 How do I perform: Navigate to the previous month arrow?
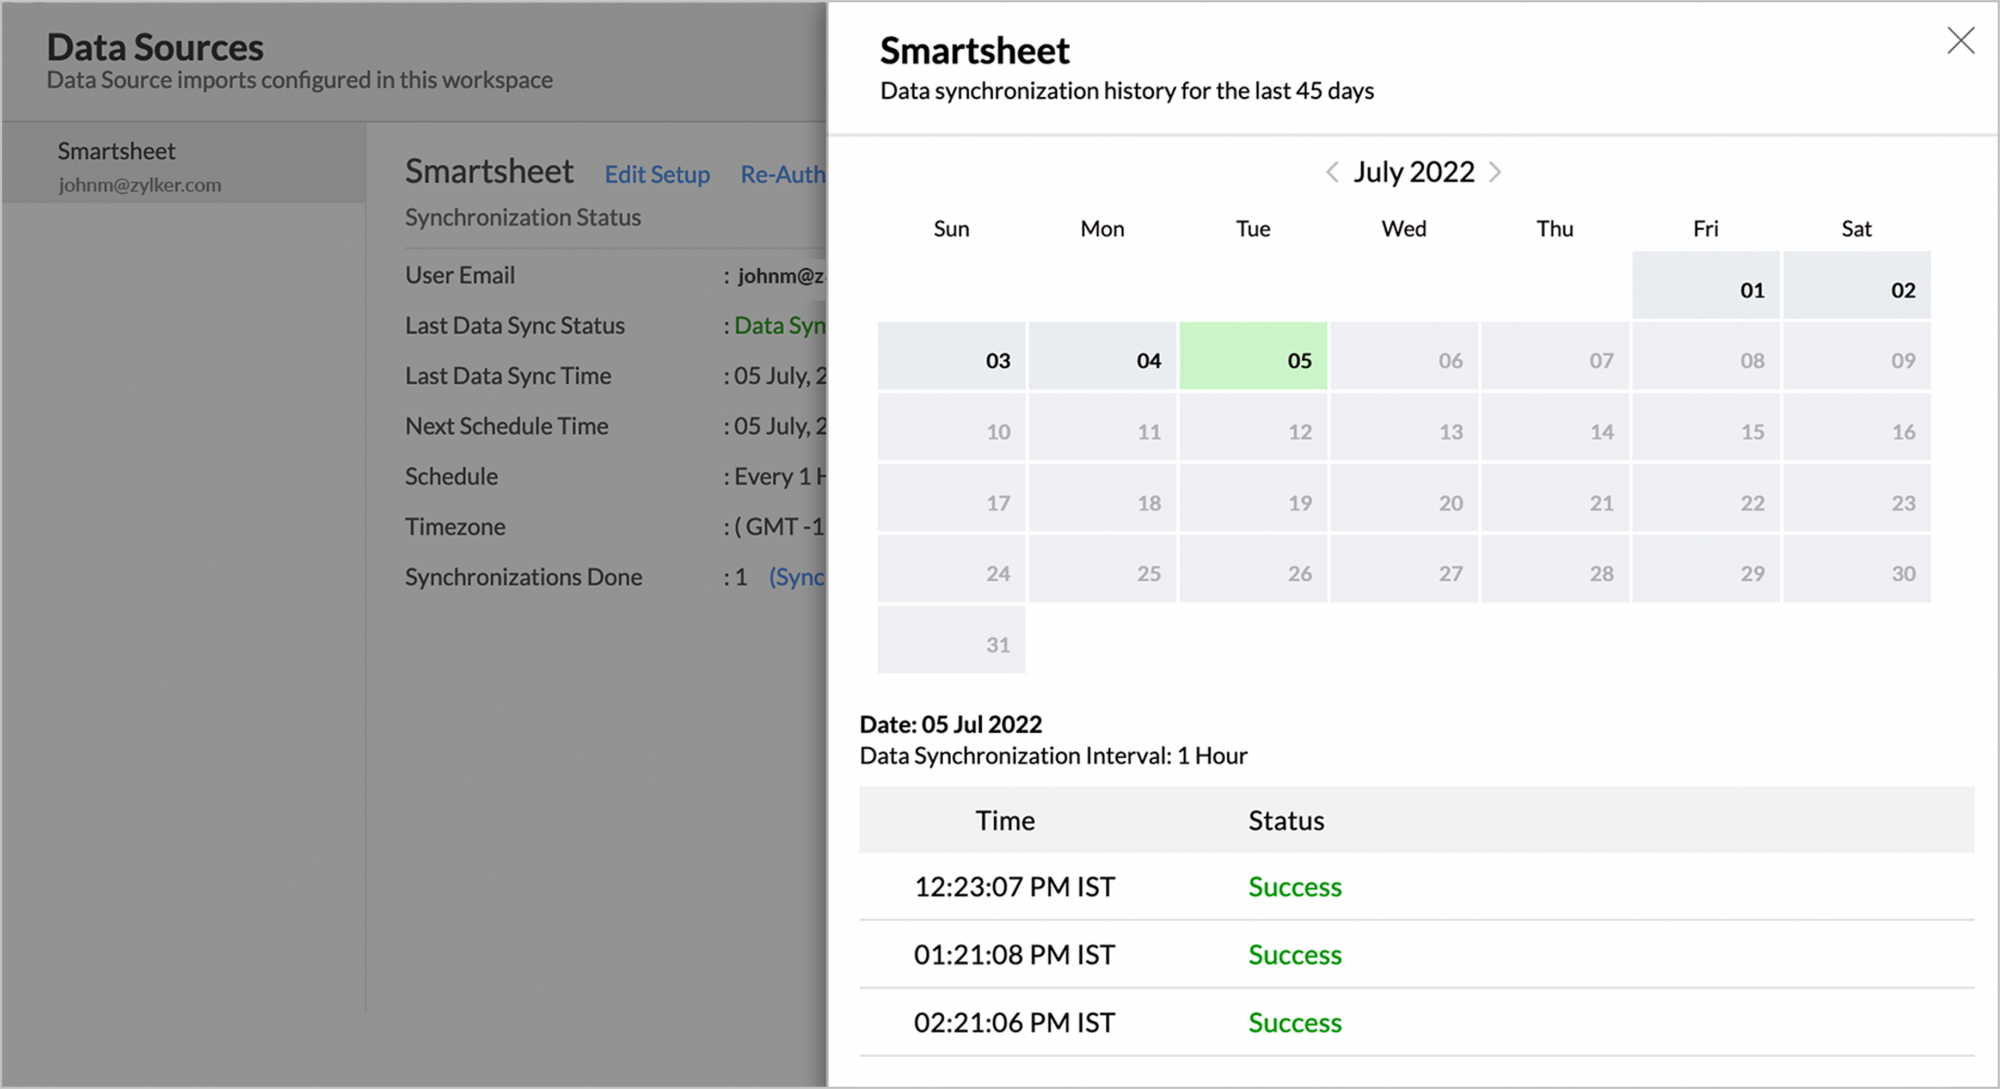pos(1331,172)
